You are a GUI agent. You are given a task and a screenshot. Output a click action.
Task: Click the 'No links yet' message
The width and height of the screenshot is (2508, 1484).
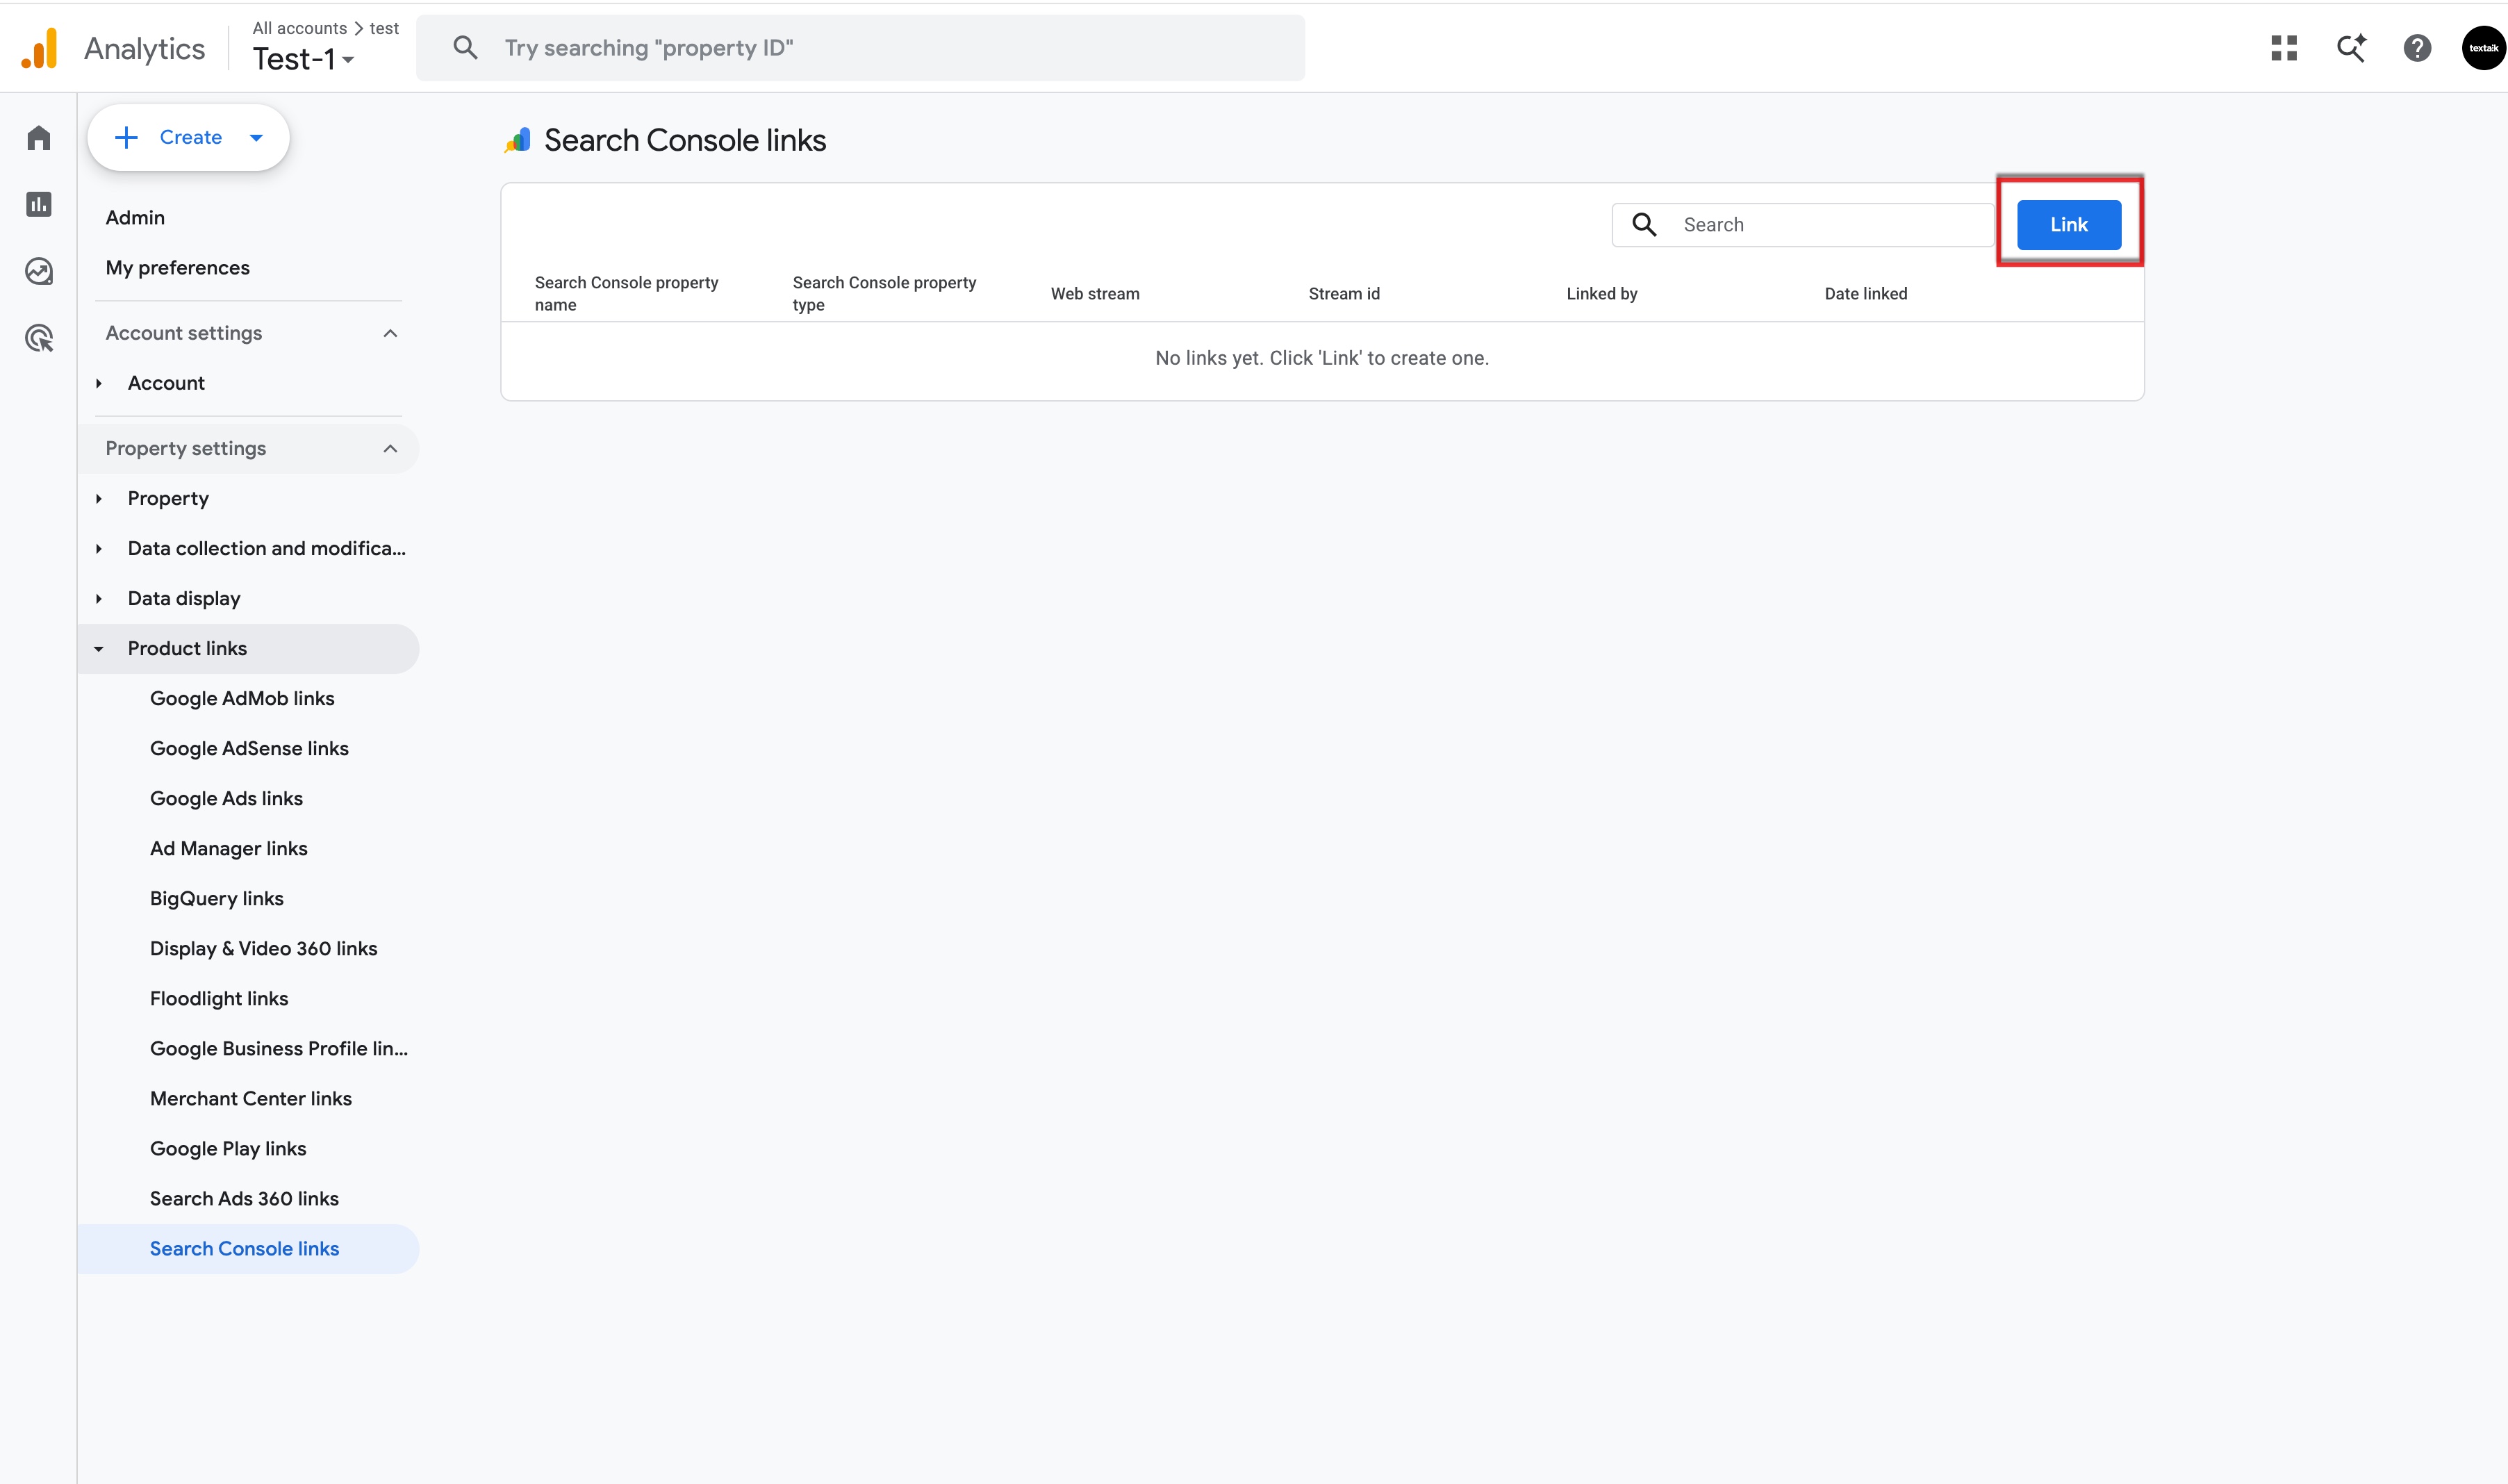pos(1322,358)
